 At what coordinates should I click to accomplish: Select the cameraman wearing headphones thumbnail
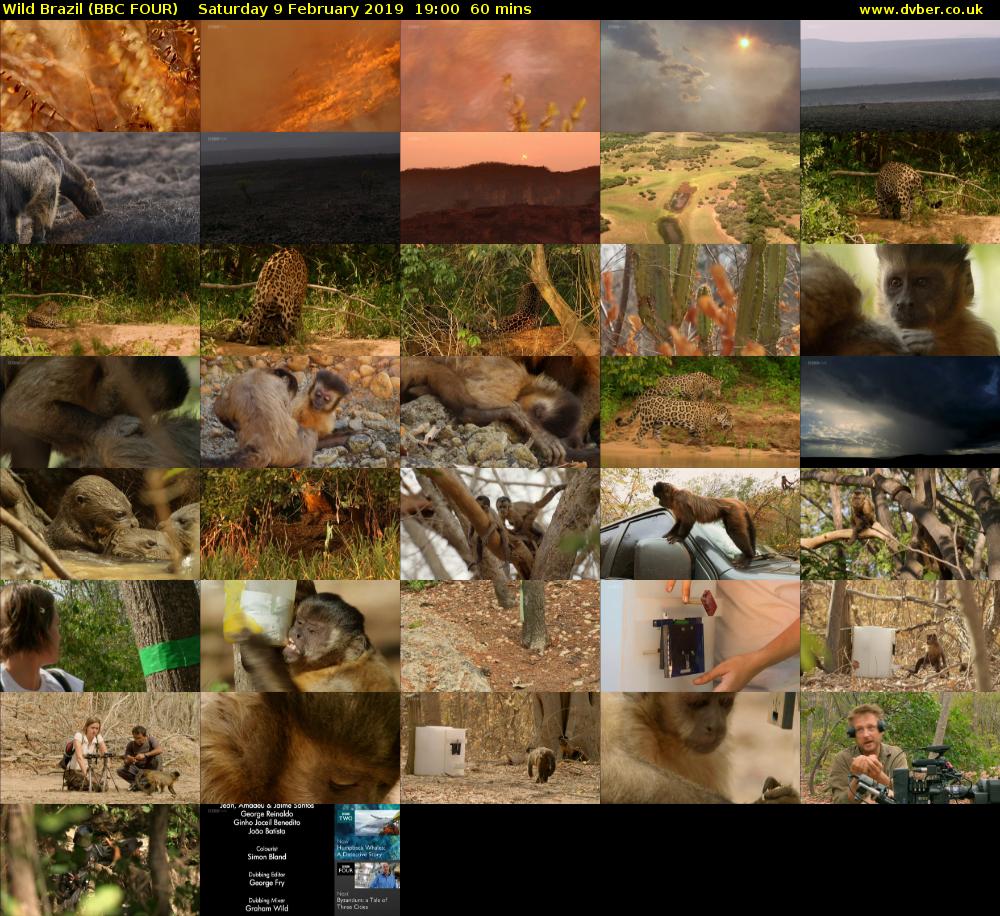click(900, 748)
